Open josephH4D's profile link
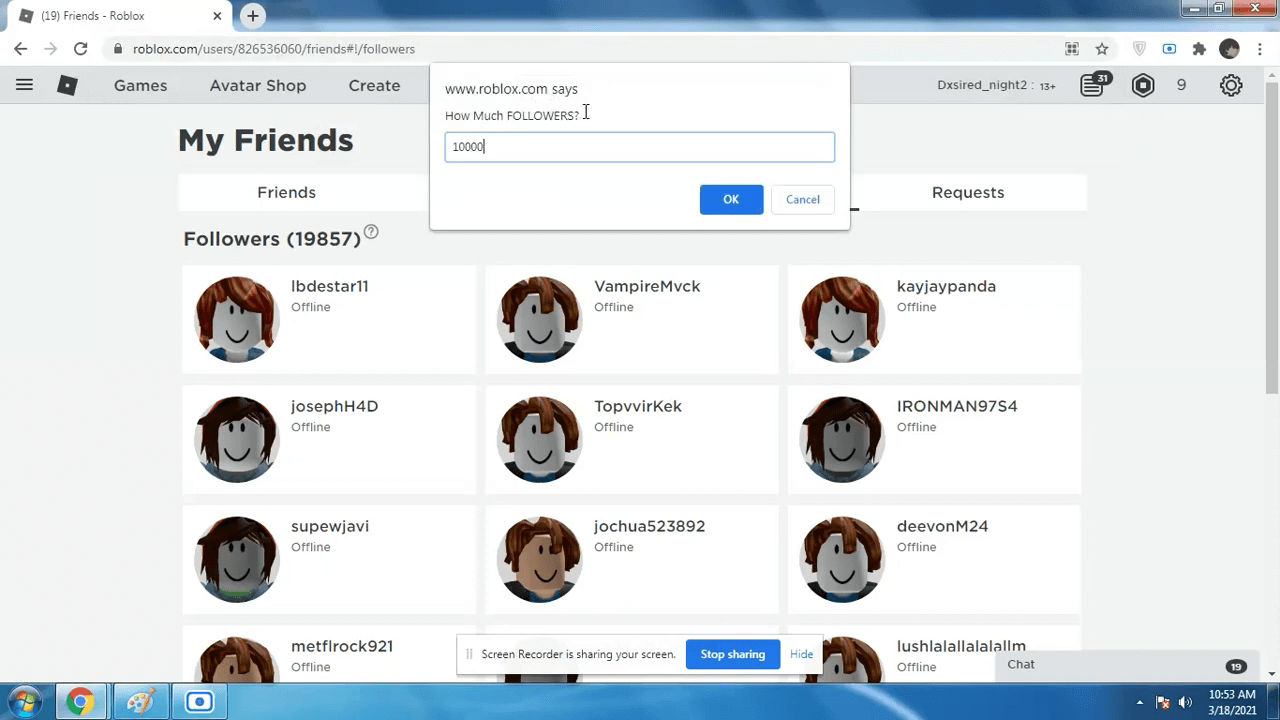Viewport: 1280px width, 720px height. click(334, 406)
